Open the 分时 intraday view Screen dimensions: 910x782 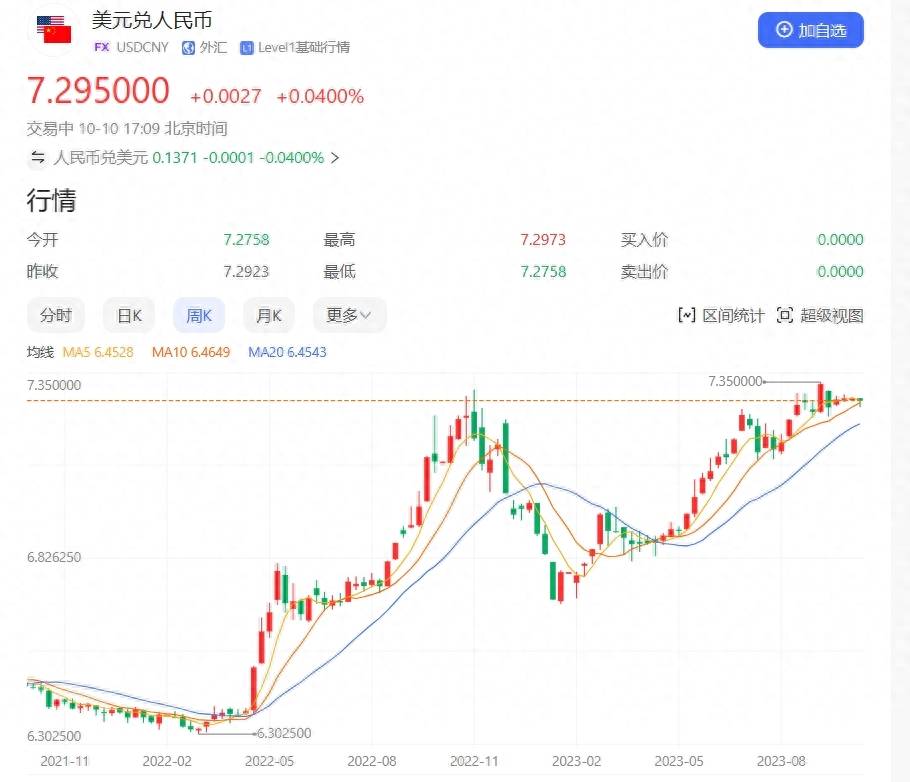[x=55, y=314]
